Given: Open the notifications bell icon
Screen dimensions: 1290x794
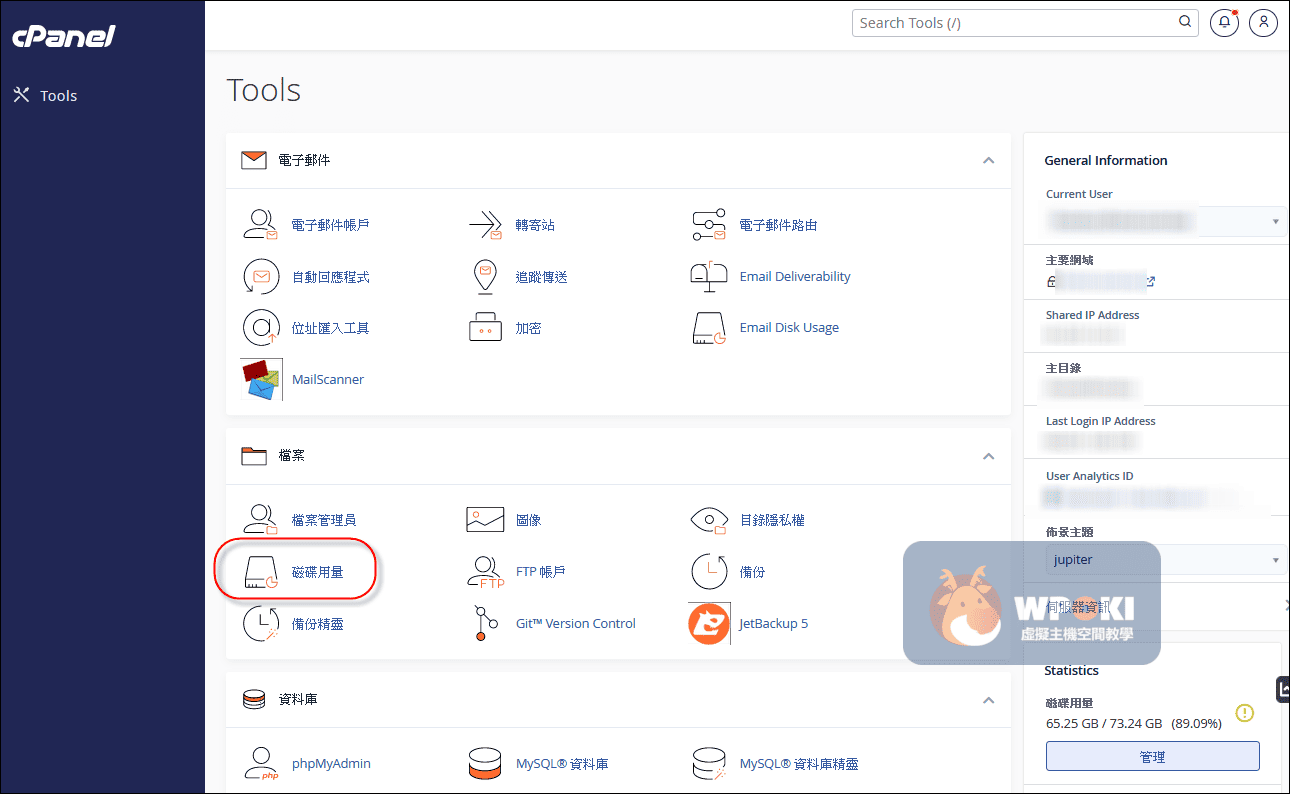Looking at the screenshot, I should pos(1224,23).
